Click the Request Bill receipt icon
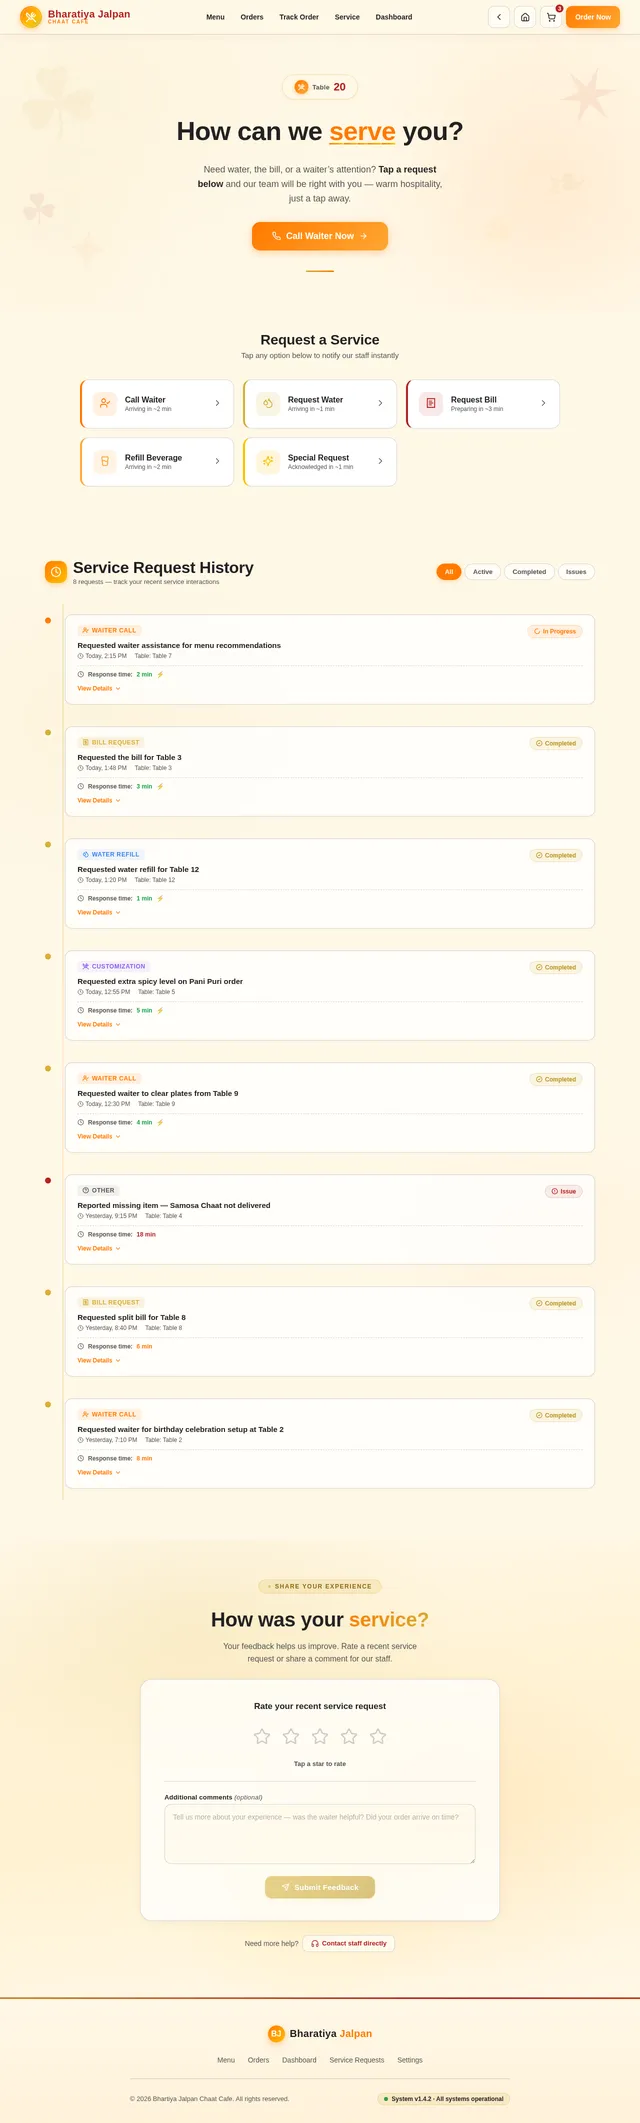This screenshot has height=2123, width=640. point(431,403)
